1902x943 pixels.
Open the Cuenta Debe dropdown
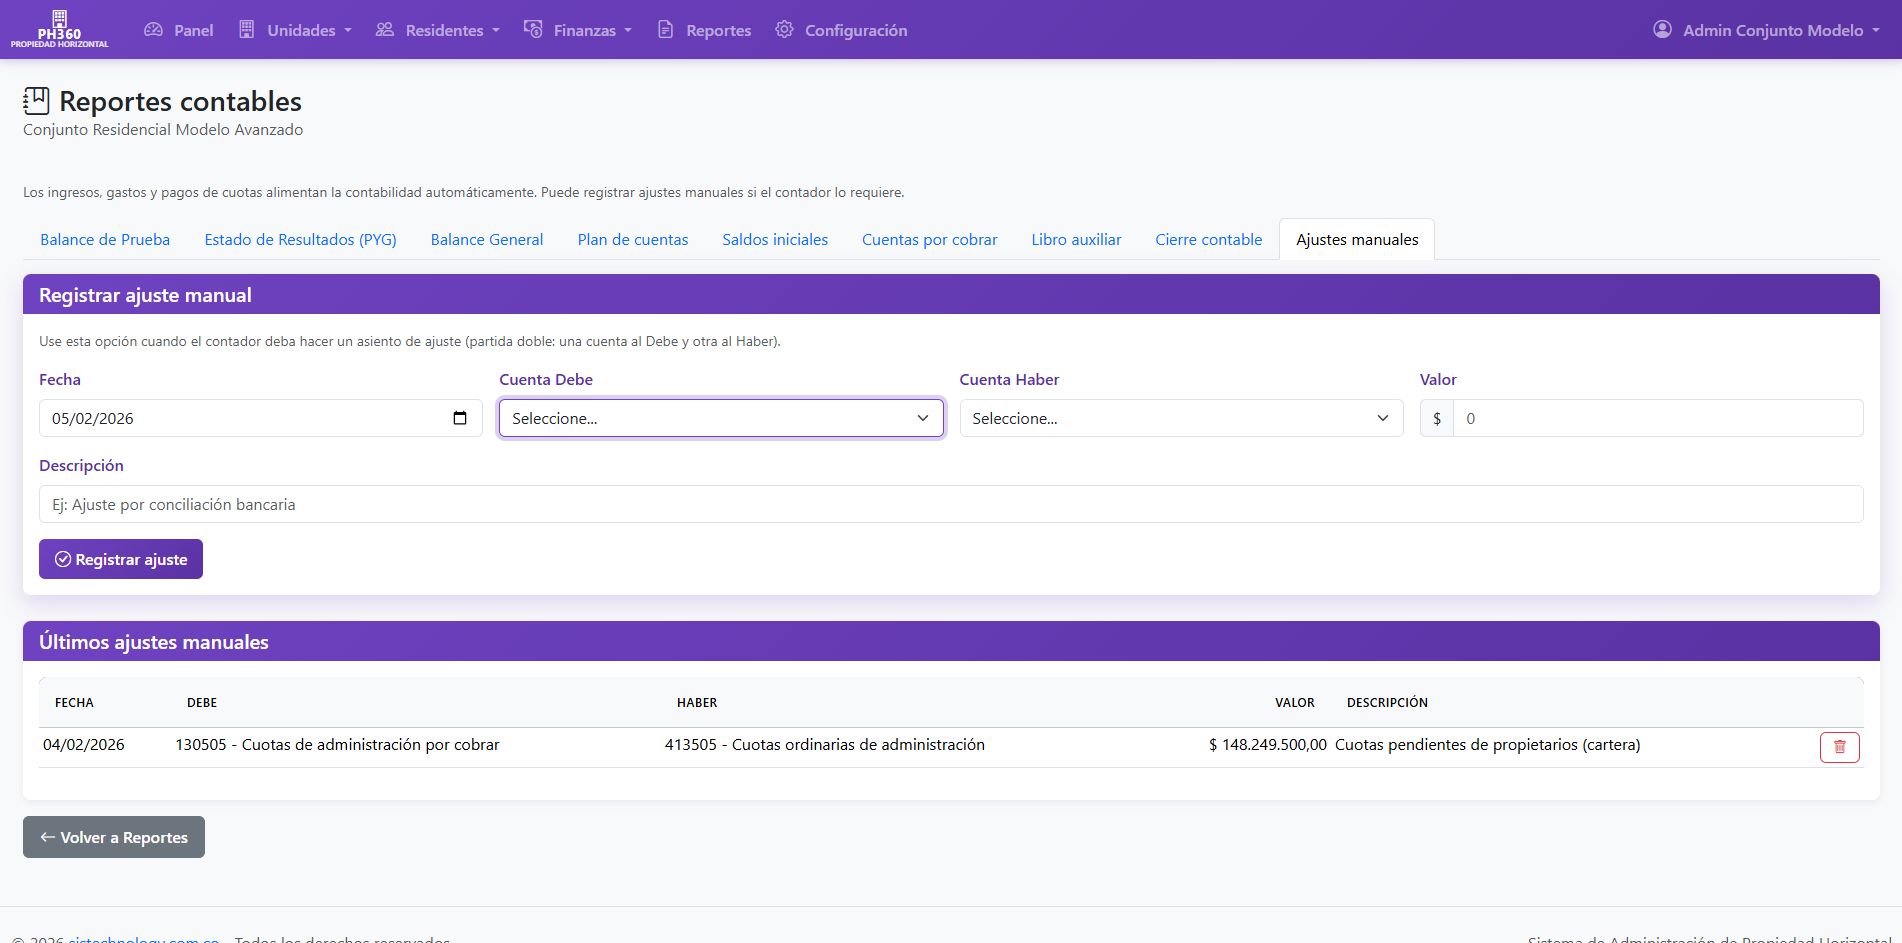(x=721, y=418)
